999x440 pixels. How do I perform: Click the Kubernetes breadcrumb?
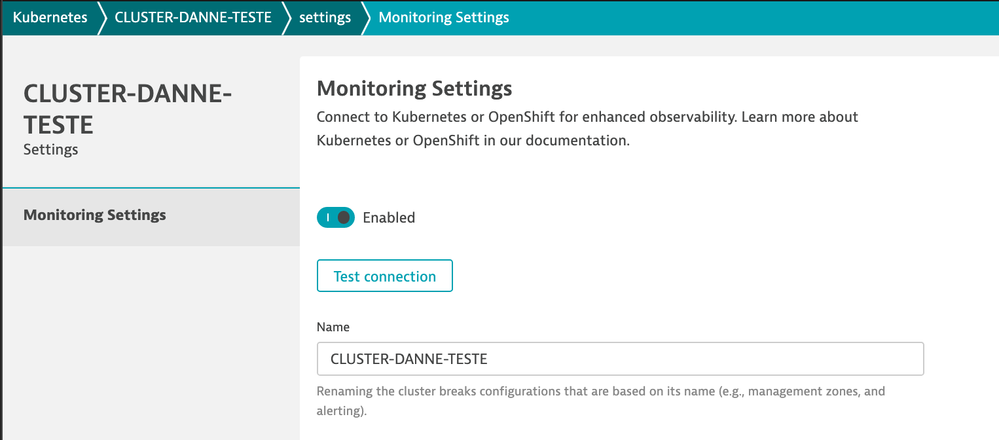pyautogui.click(x=49, y=18)
